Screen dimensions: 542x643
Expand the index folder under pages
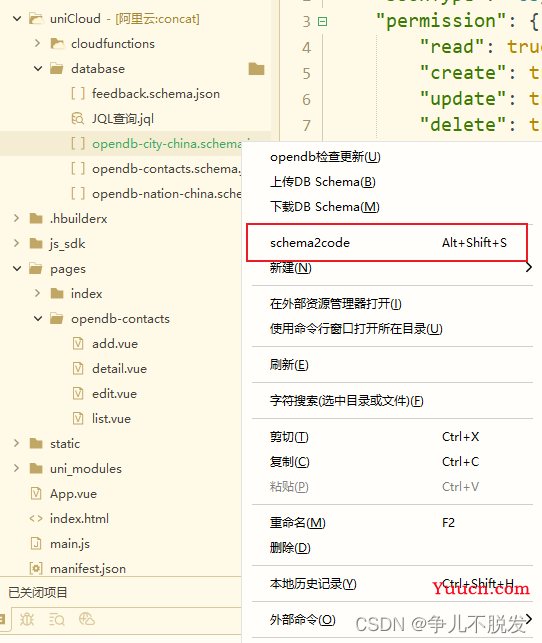[37, 293]
